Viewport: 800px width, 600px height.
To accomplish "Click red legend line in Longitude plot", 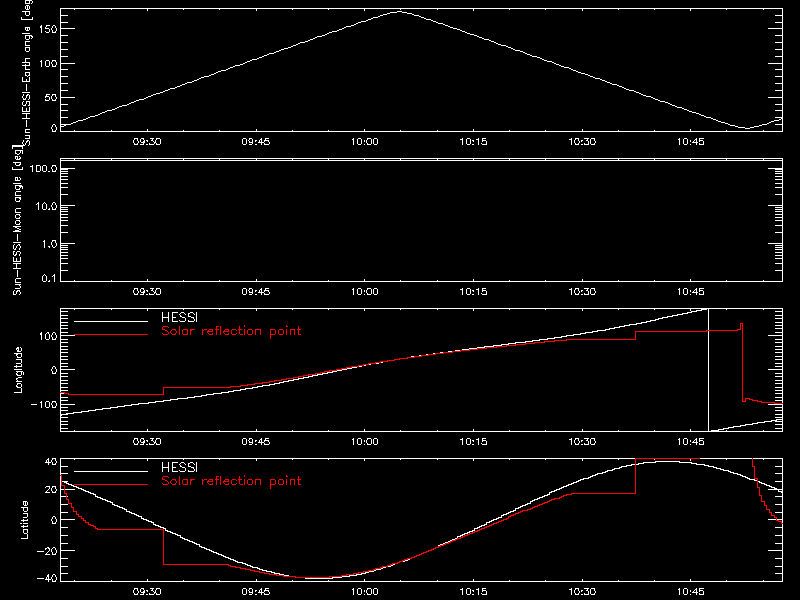I will 111,335.
